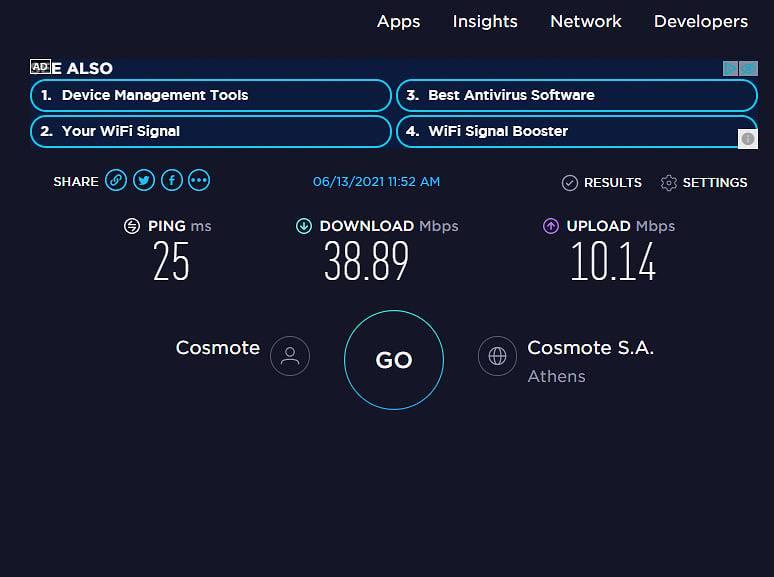The image size is (774, 577).
Task: Click the Cosmote user profile icon
Action: pos(290,356)
